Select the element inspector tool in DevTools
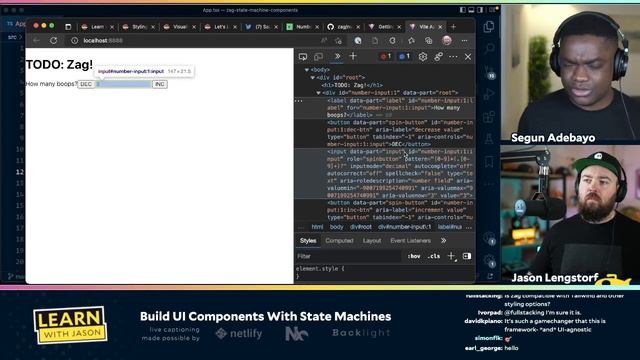Screen dimensions: 640x360 pos(303,57)
